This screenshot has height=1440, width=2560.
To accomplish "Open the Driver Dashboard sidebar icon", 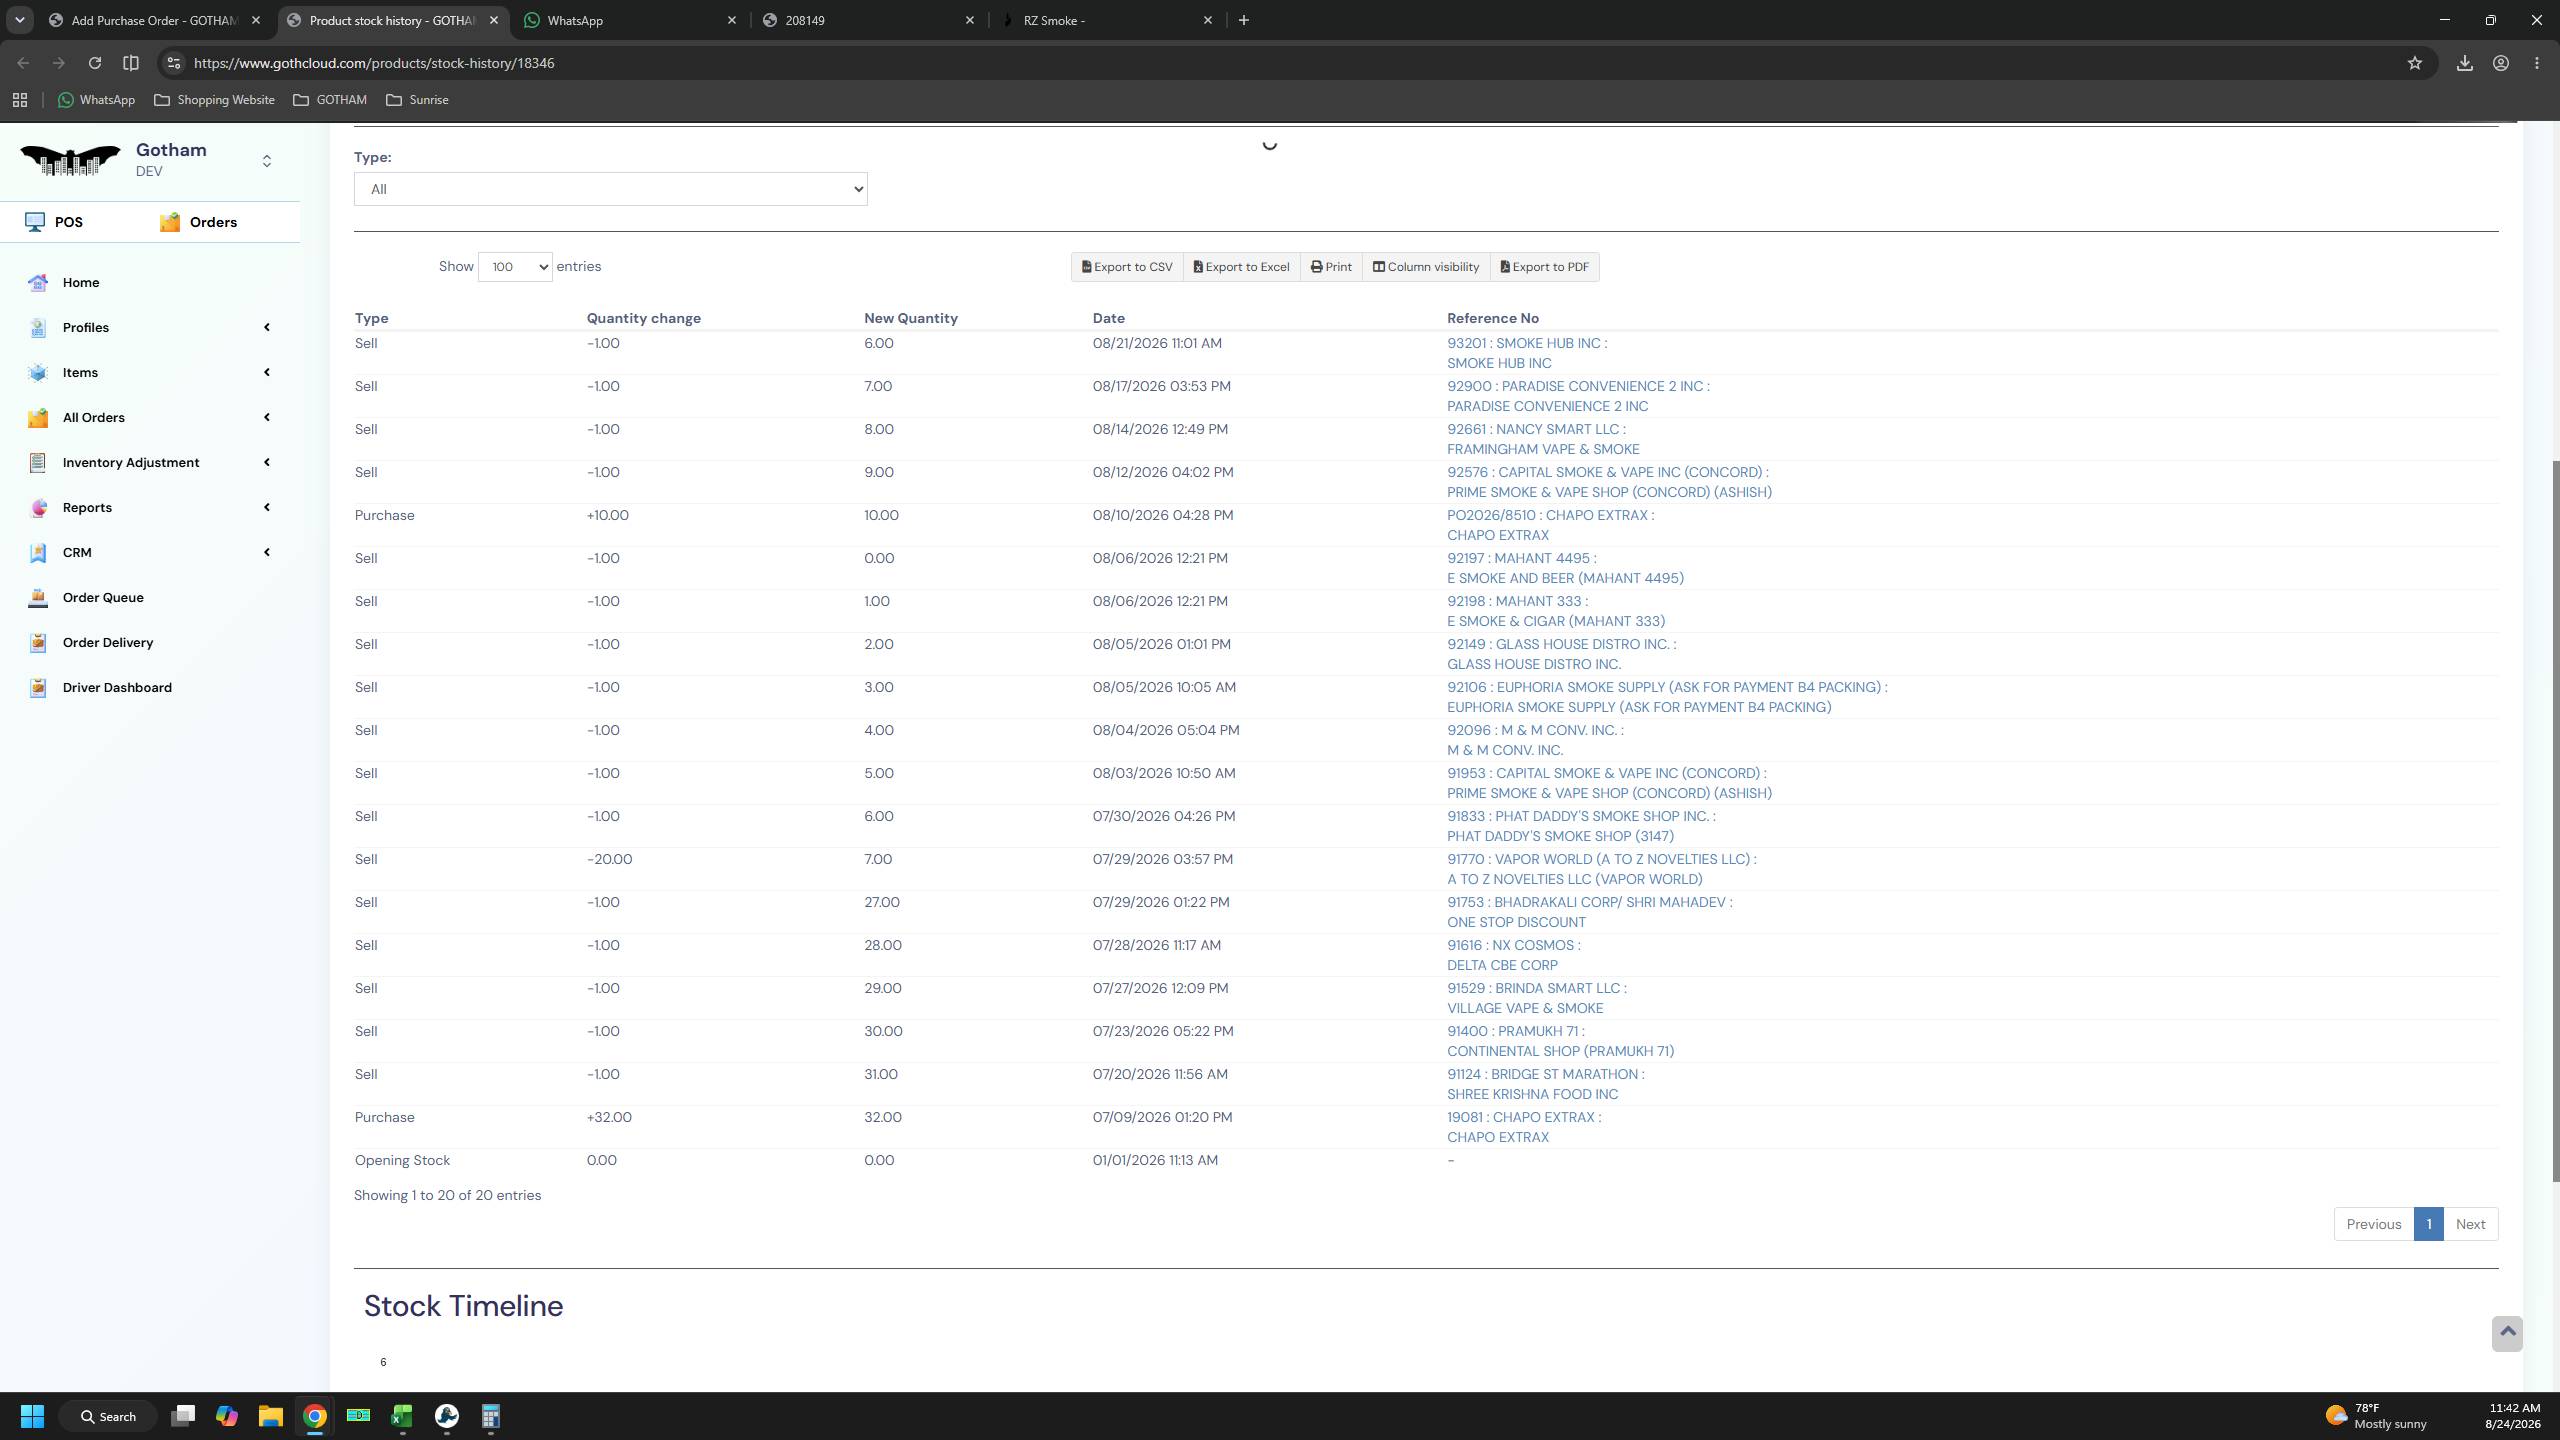I will [x=38, y=688].
